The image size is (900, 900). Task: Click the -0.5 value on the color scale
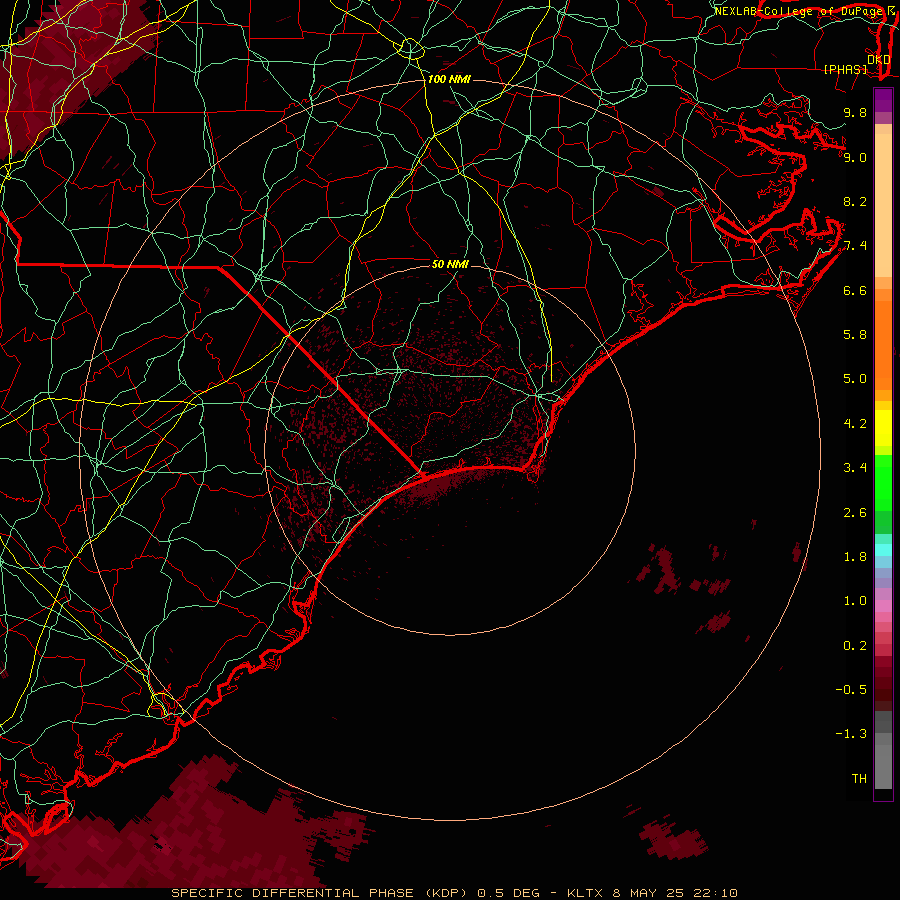(851, 690)
